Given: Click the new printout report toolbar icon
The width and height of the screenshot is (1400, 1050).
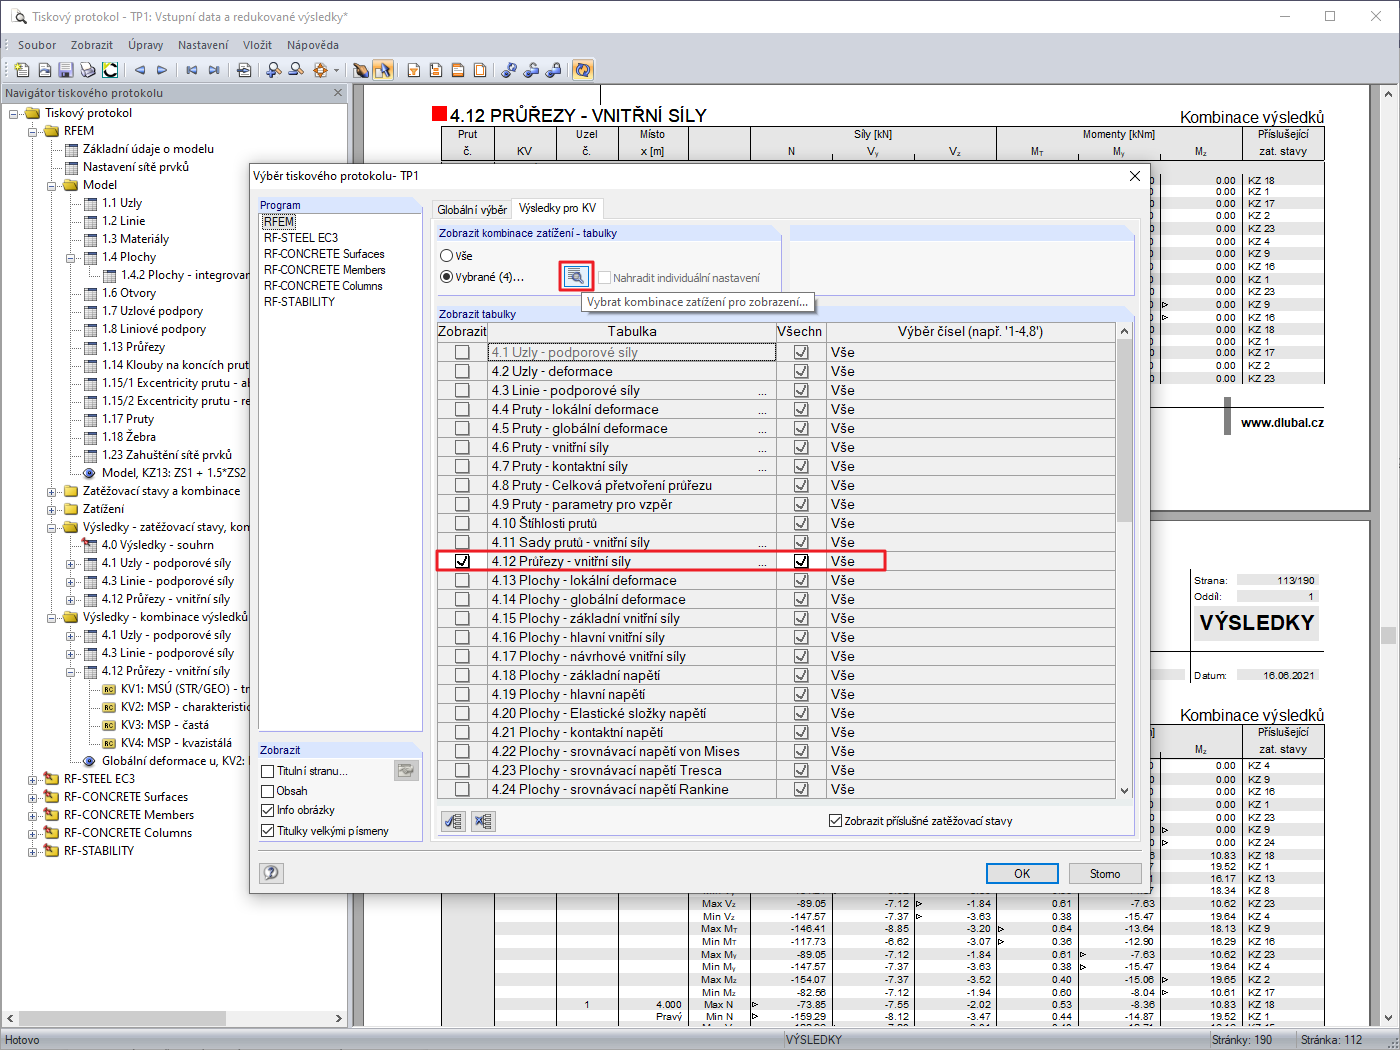Looking at the screenshot, I should coord(22,70).
